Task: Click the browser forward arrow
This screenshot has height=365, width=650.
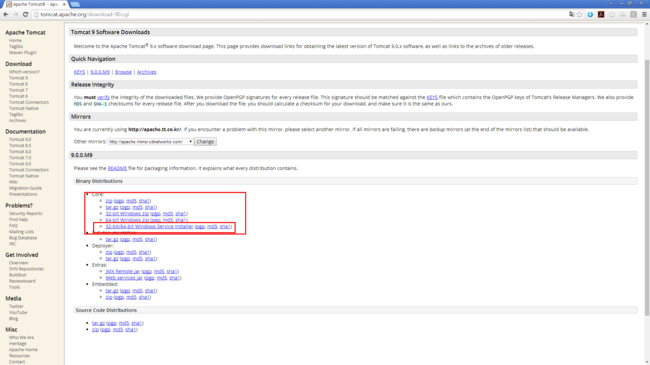Action: tap(15, 15)
